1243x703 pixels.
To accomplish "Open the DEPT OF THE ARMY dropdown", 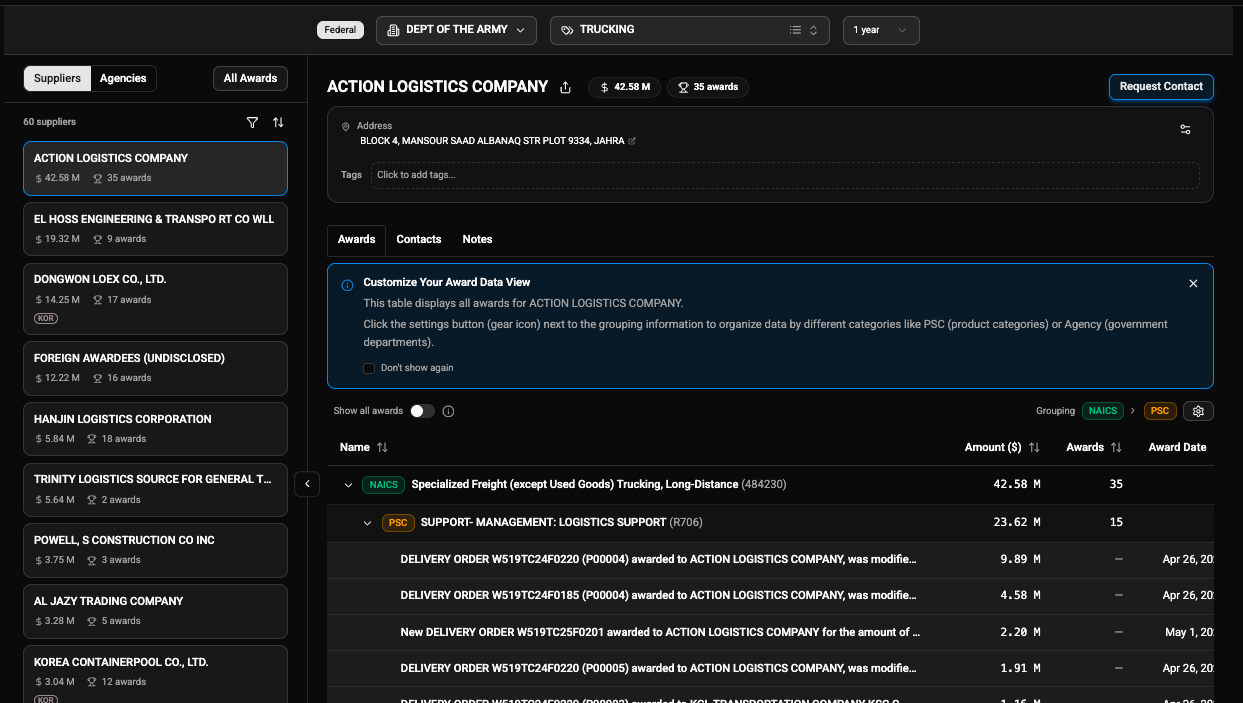I will point(456,30).
